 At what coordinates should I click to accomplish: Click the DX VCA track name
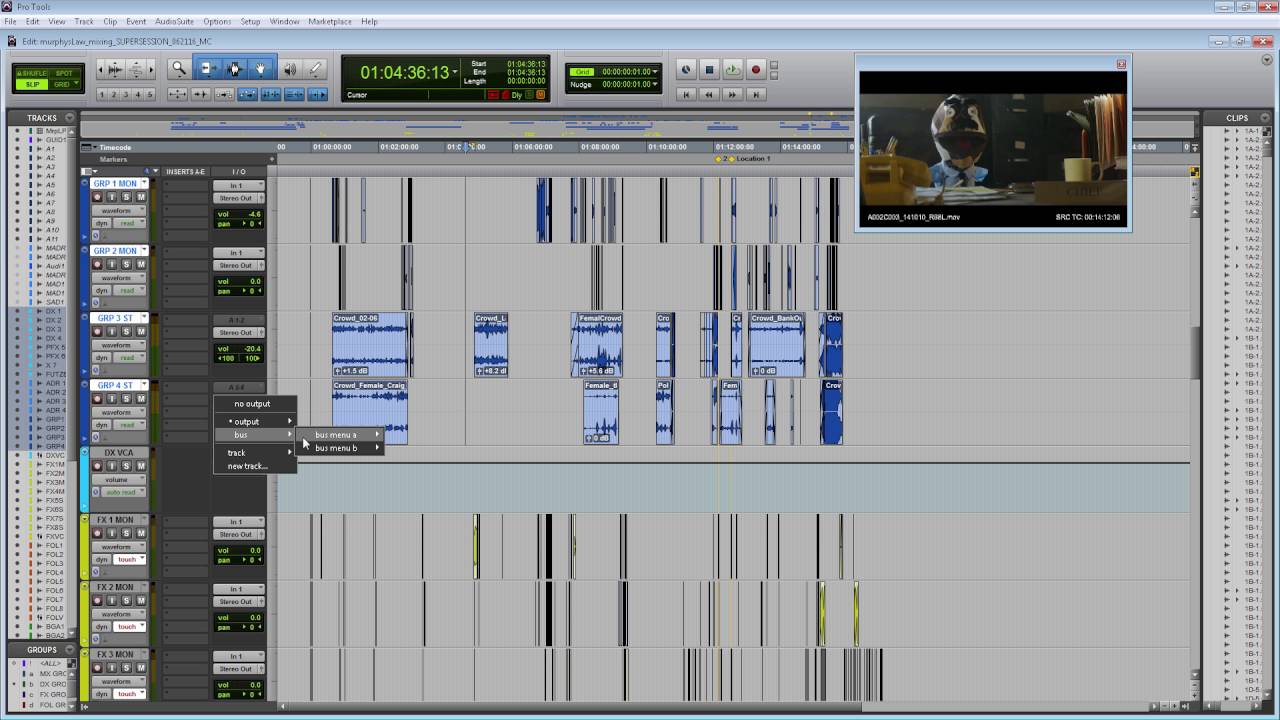point(118,453)
